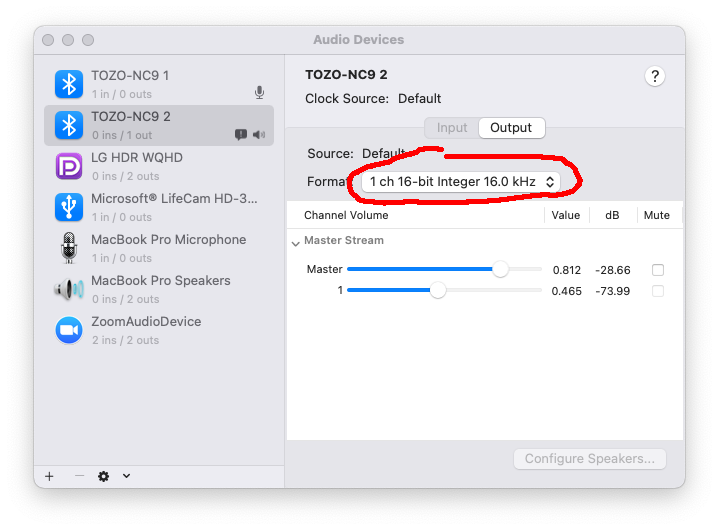Click the MacBook Pro Speakers icon

68,289
